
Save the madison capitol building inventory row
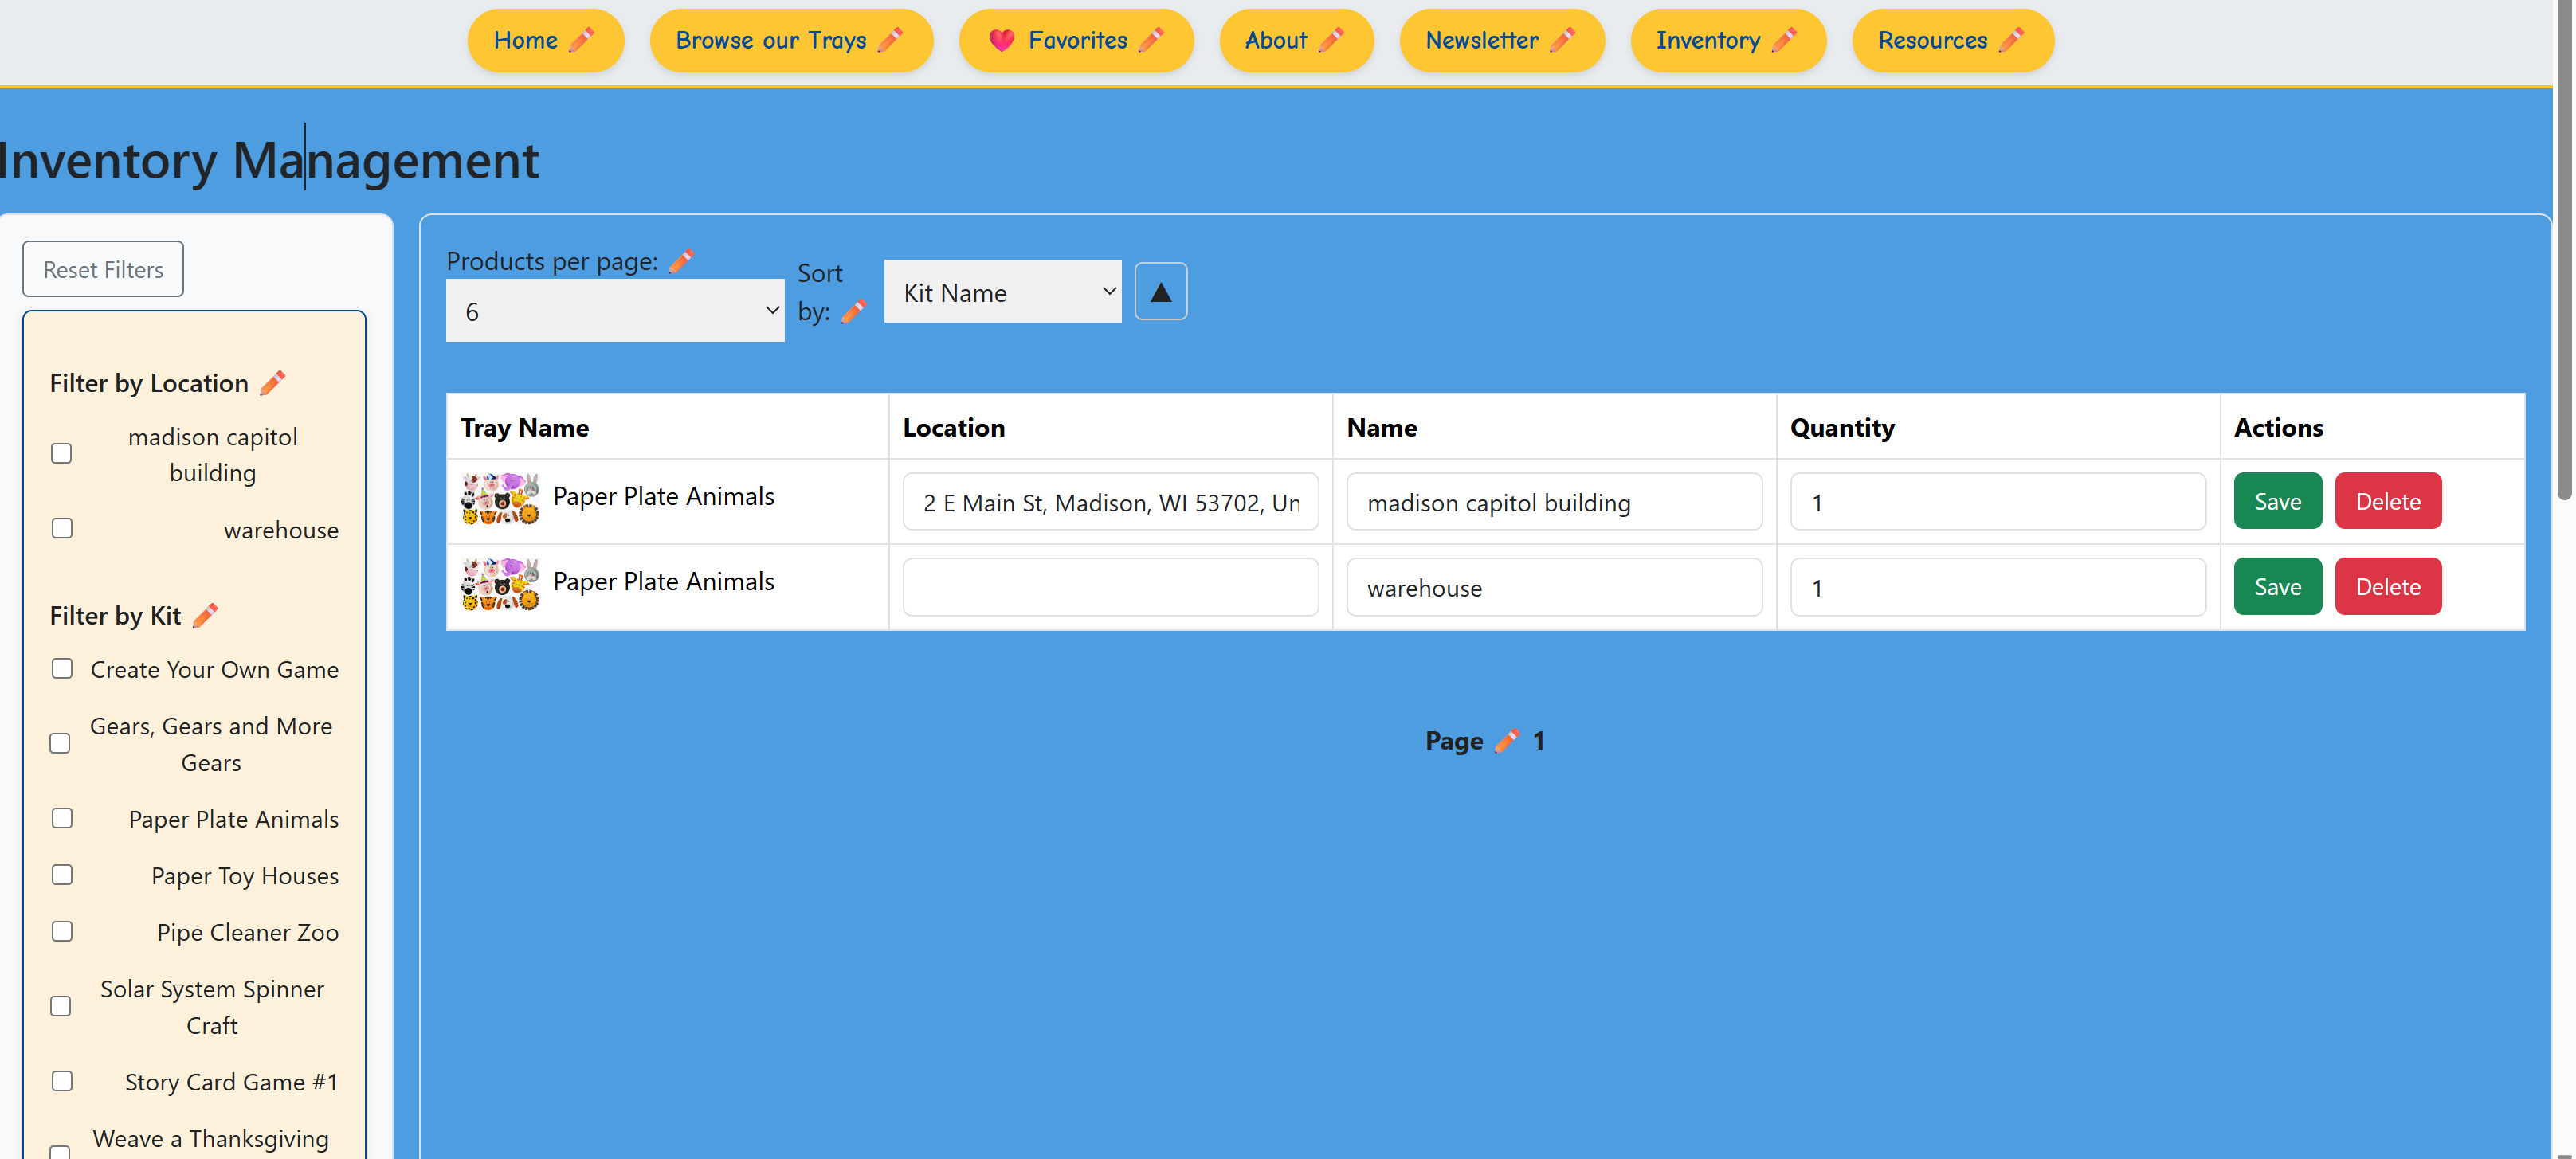tap(2277, 501)
